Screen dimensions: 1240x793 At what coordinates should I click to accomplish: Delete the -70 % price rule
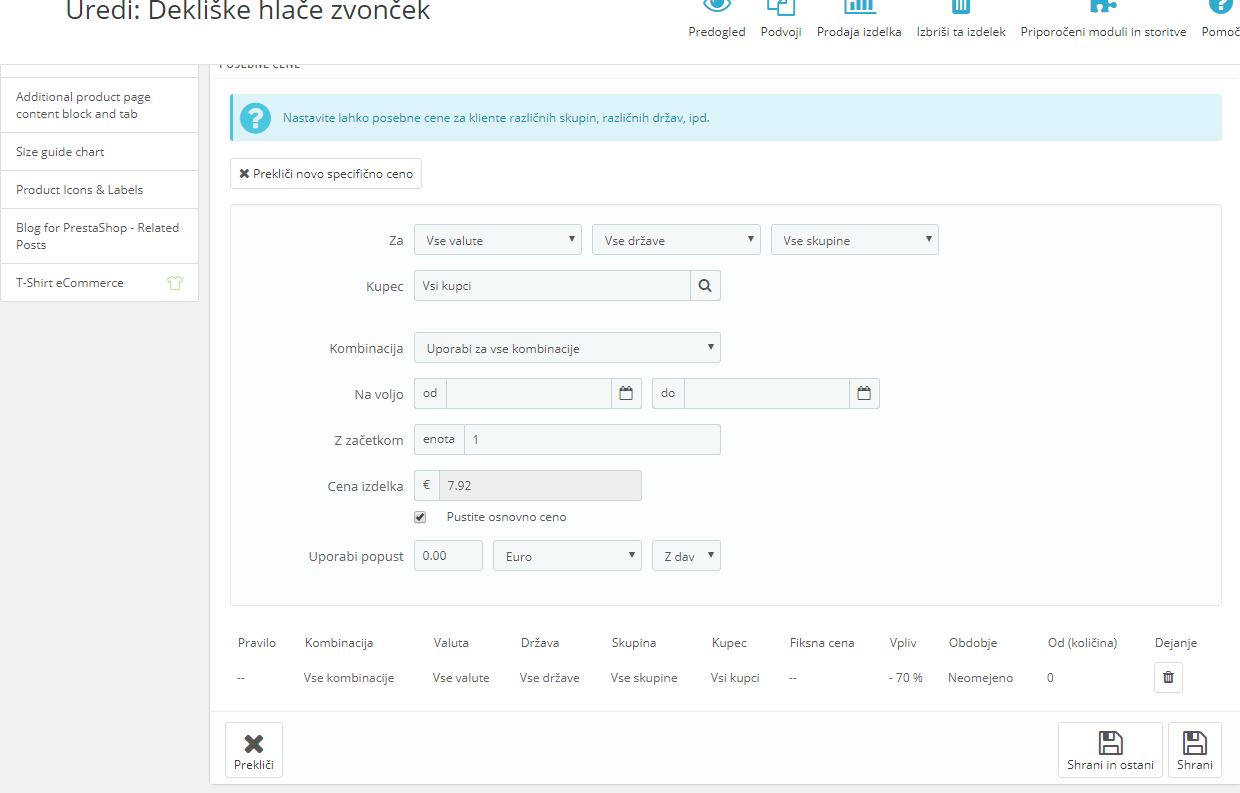click(x=1168, y=678)
